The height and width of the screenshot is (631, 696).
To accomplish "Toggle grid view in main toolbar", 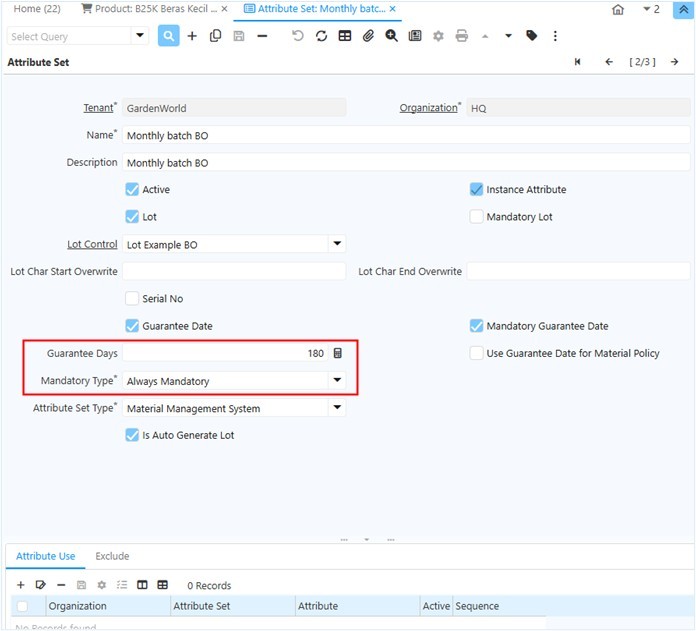I will click(x=344, y=36).
